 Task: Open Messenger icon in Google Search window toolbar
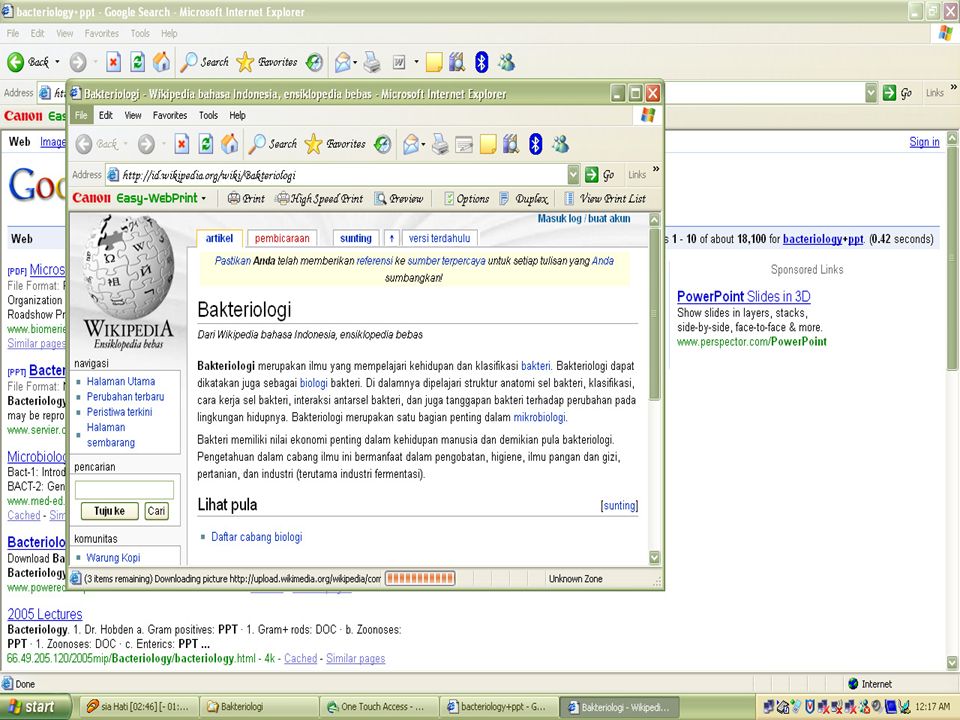point(506,62)
